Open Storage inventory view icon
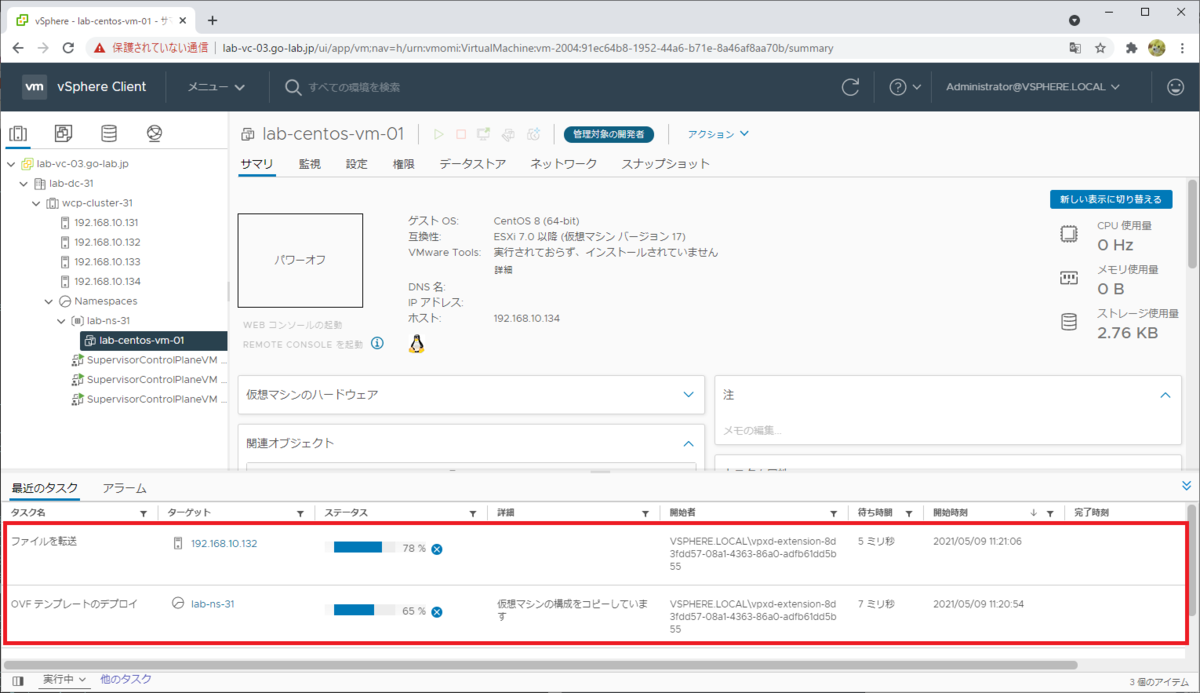 pyautogui.click(x=108, y=133)
